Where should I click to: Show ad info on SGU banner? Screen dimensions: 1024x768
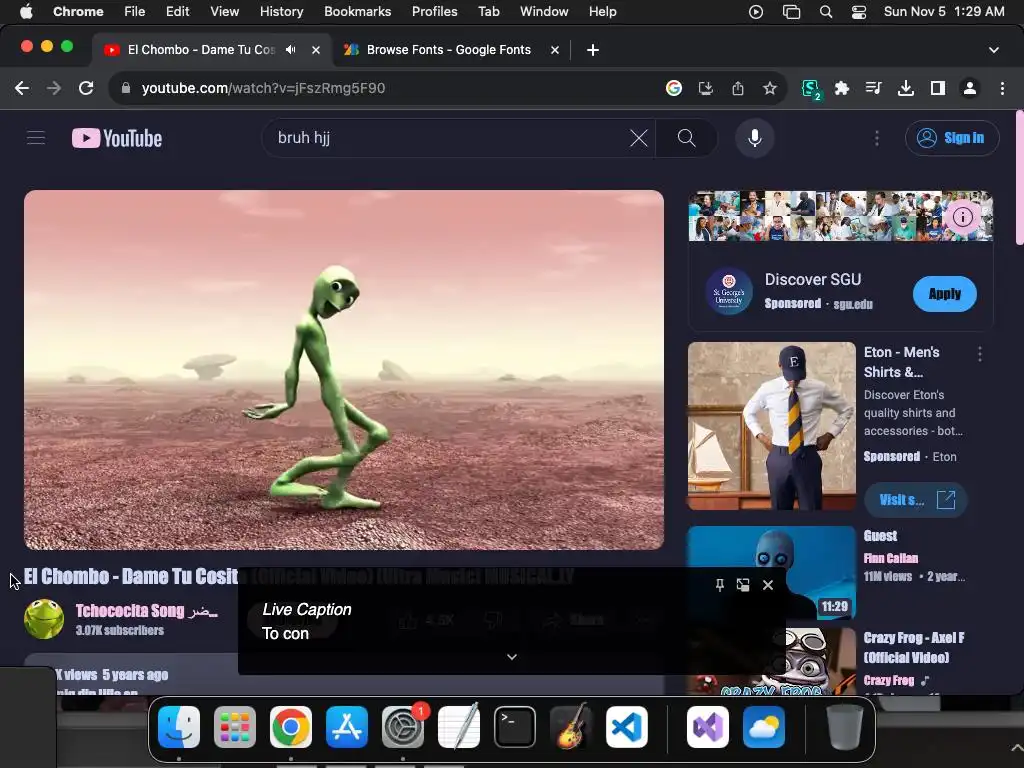point(962,217)
